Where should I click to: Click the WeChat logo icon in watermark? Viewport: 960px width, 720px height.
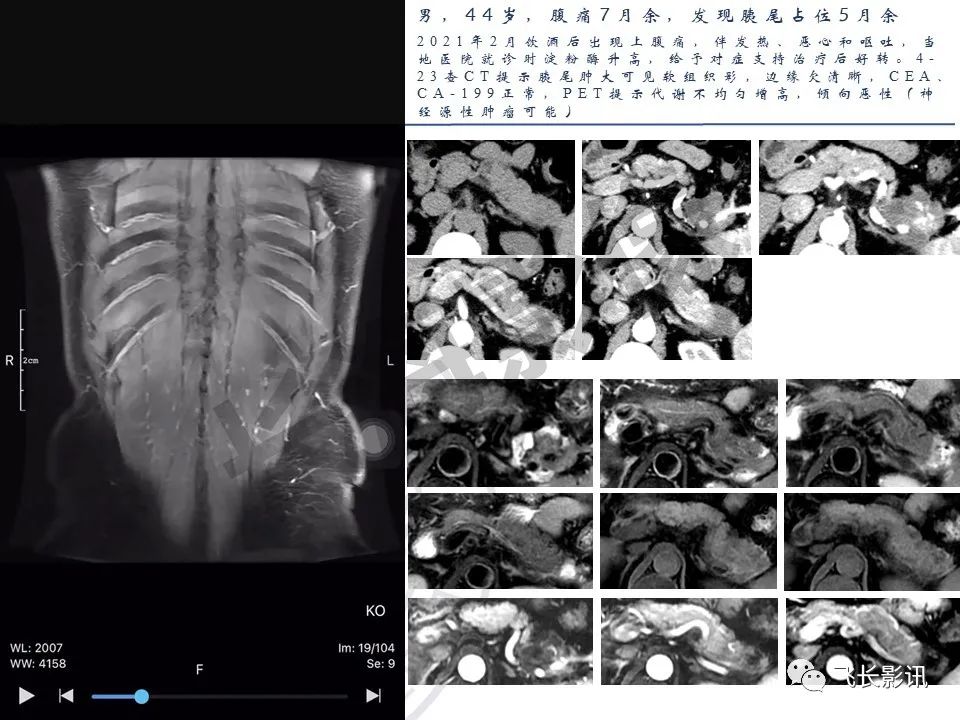click(x=806, y=675)
